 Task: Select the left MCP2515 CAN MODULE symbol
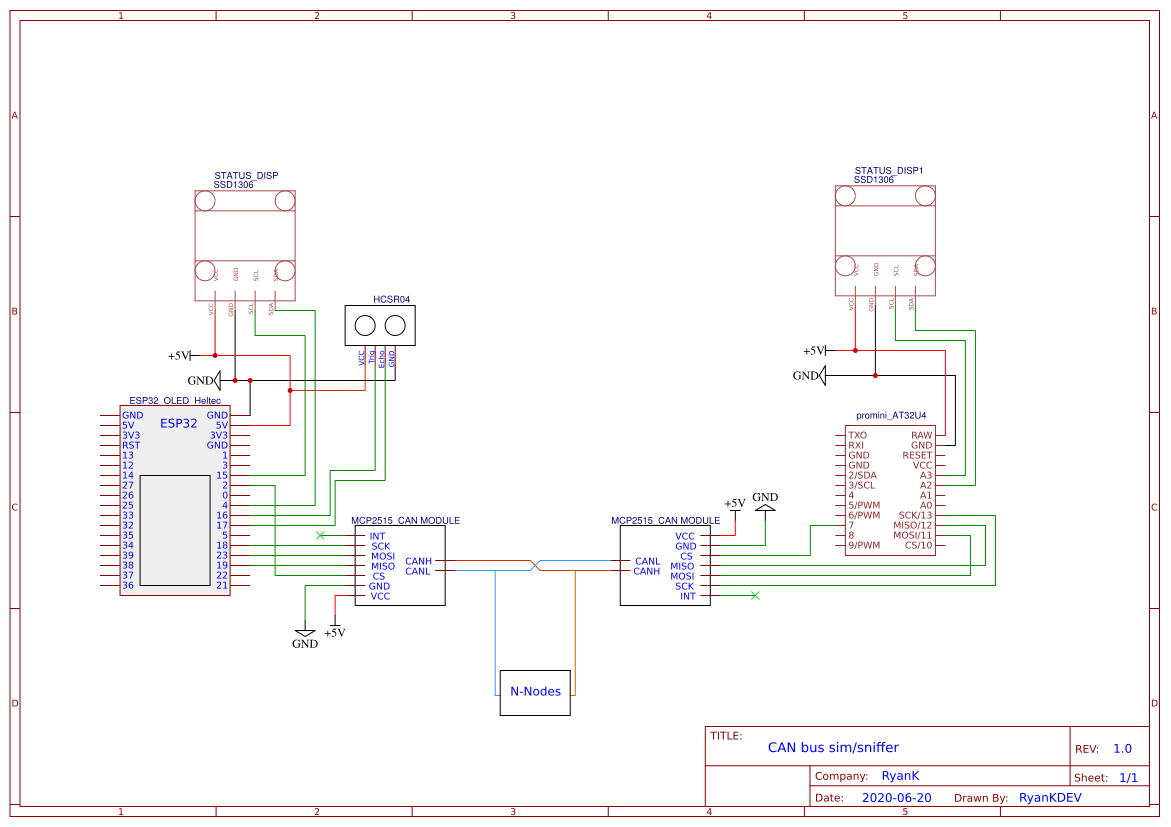398,565
